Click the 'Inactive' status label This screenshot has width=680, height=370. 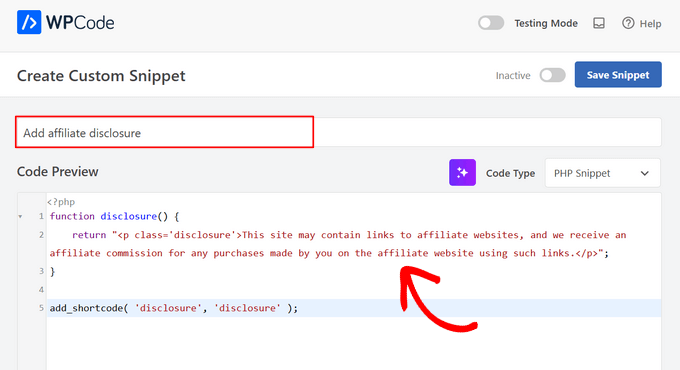pyautogui.click(x=513, y=75)
